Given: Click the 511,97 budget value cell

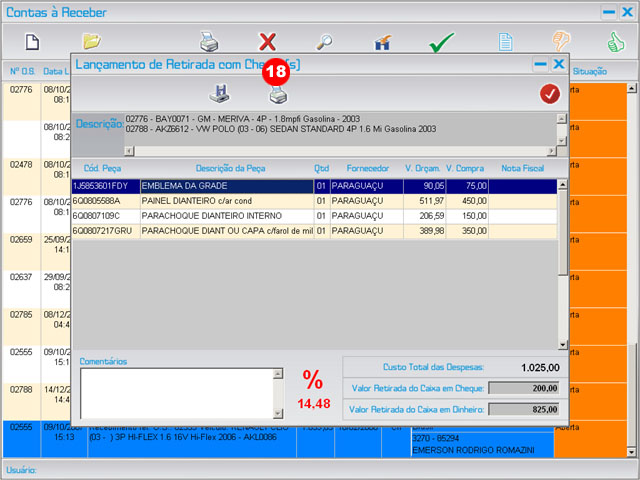Looking at the screenshot, I should (424, 201).
